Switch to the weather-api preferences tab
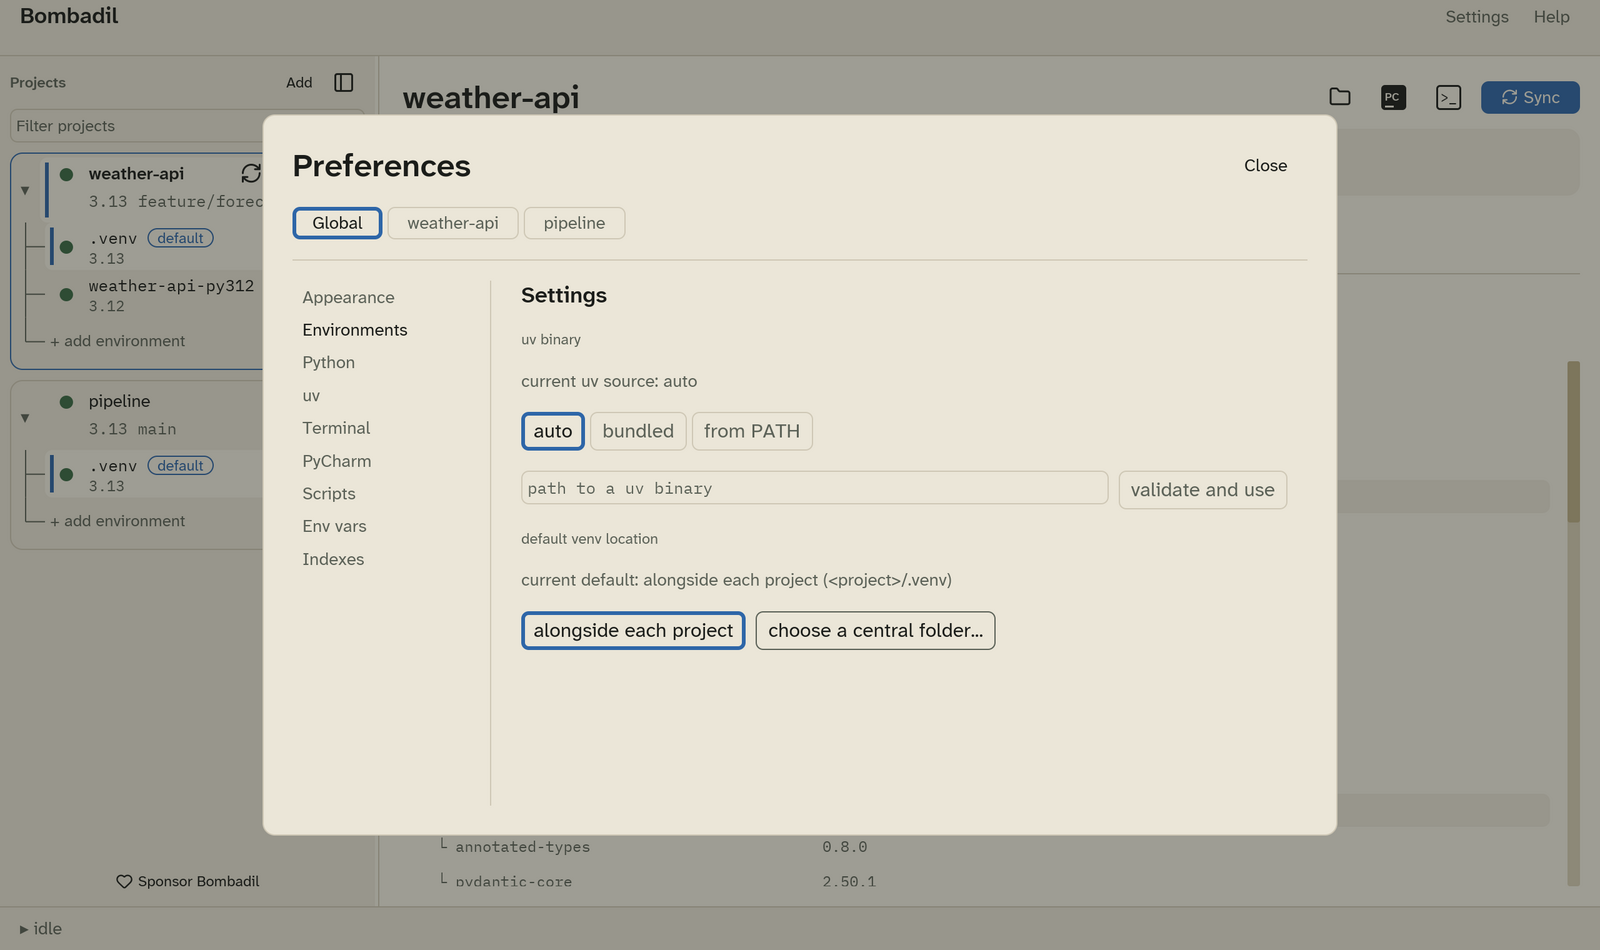This screenshot has width=1600, height=950. [x=453, y=223]
